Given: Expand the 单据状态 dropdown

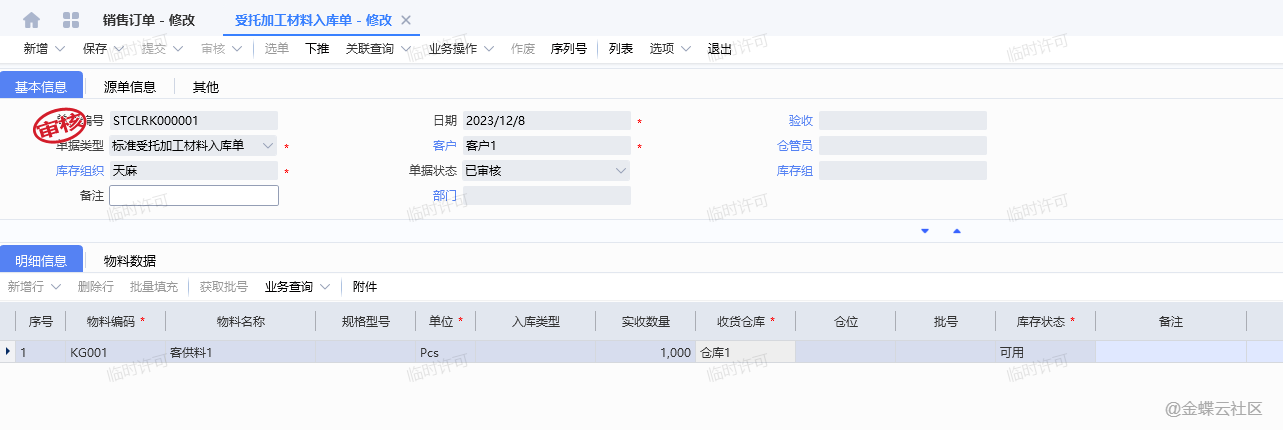Looking at the screenshot, I should click(621, 171).
